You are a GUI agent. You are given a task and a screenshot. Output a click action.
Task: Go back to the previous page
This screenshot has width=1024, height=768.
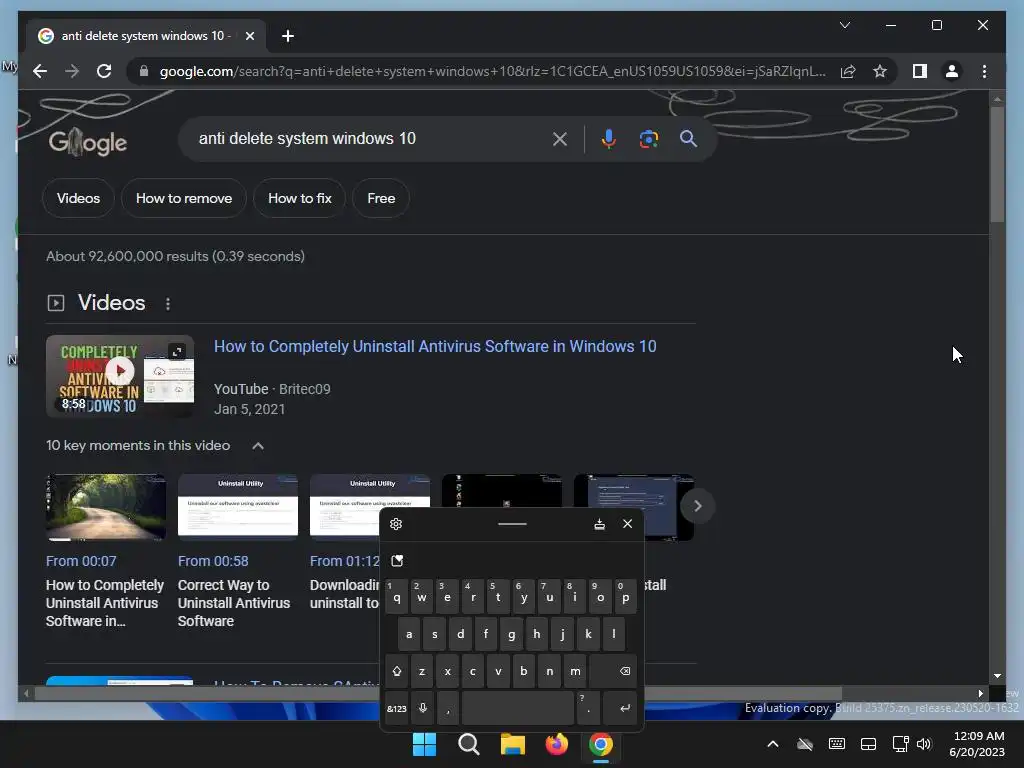pyautogui.click(x=40, y=71)
